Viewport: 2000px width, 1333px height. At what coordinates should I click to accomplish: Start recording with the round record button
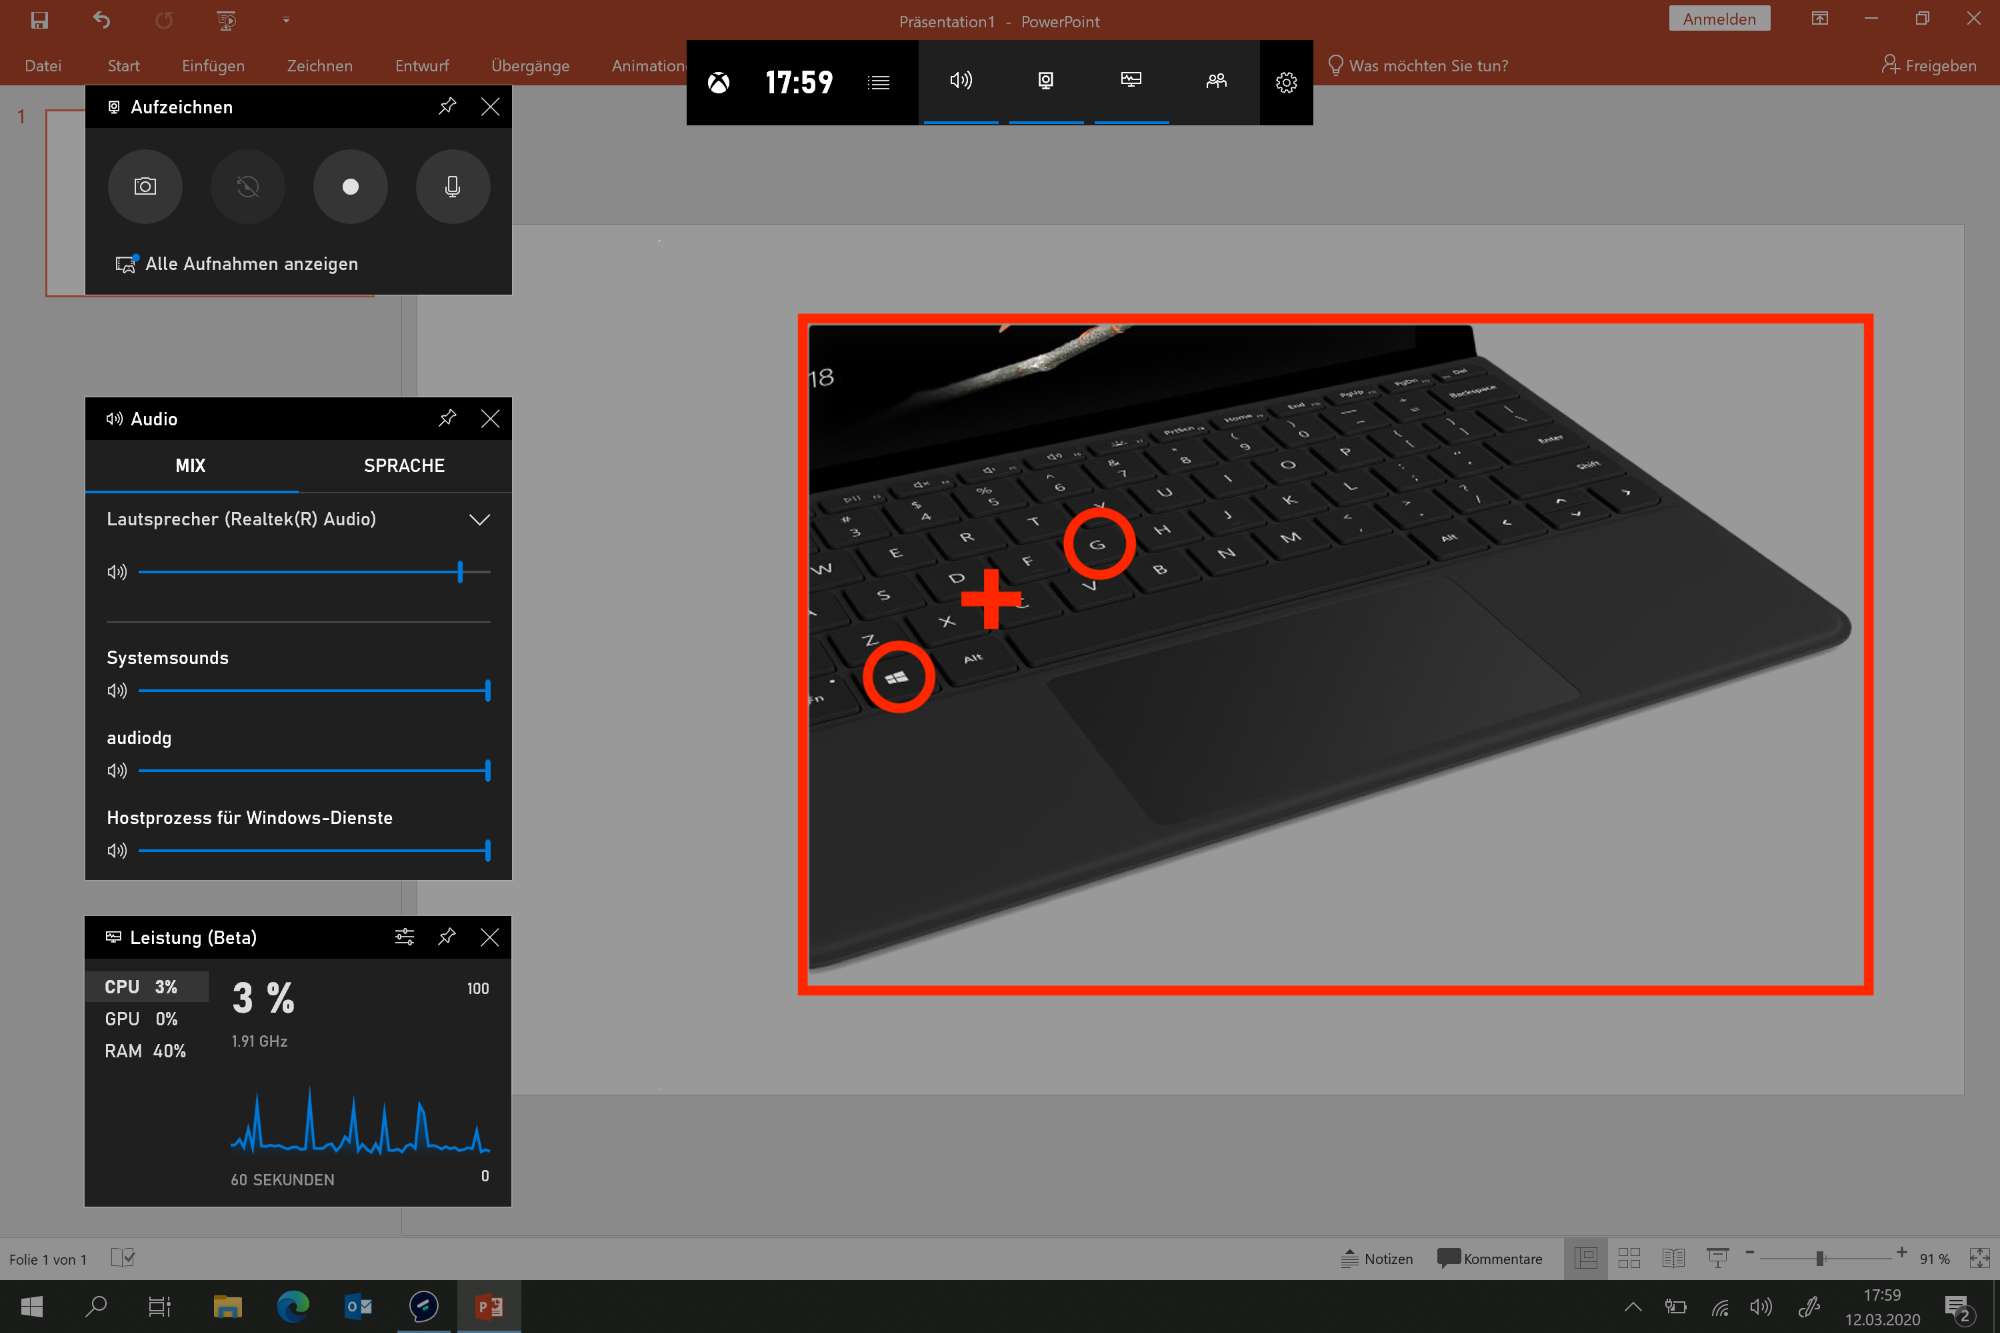click(350, 187)
